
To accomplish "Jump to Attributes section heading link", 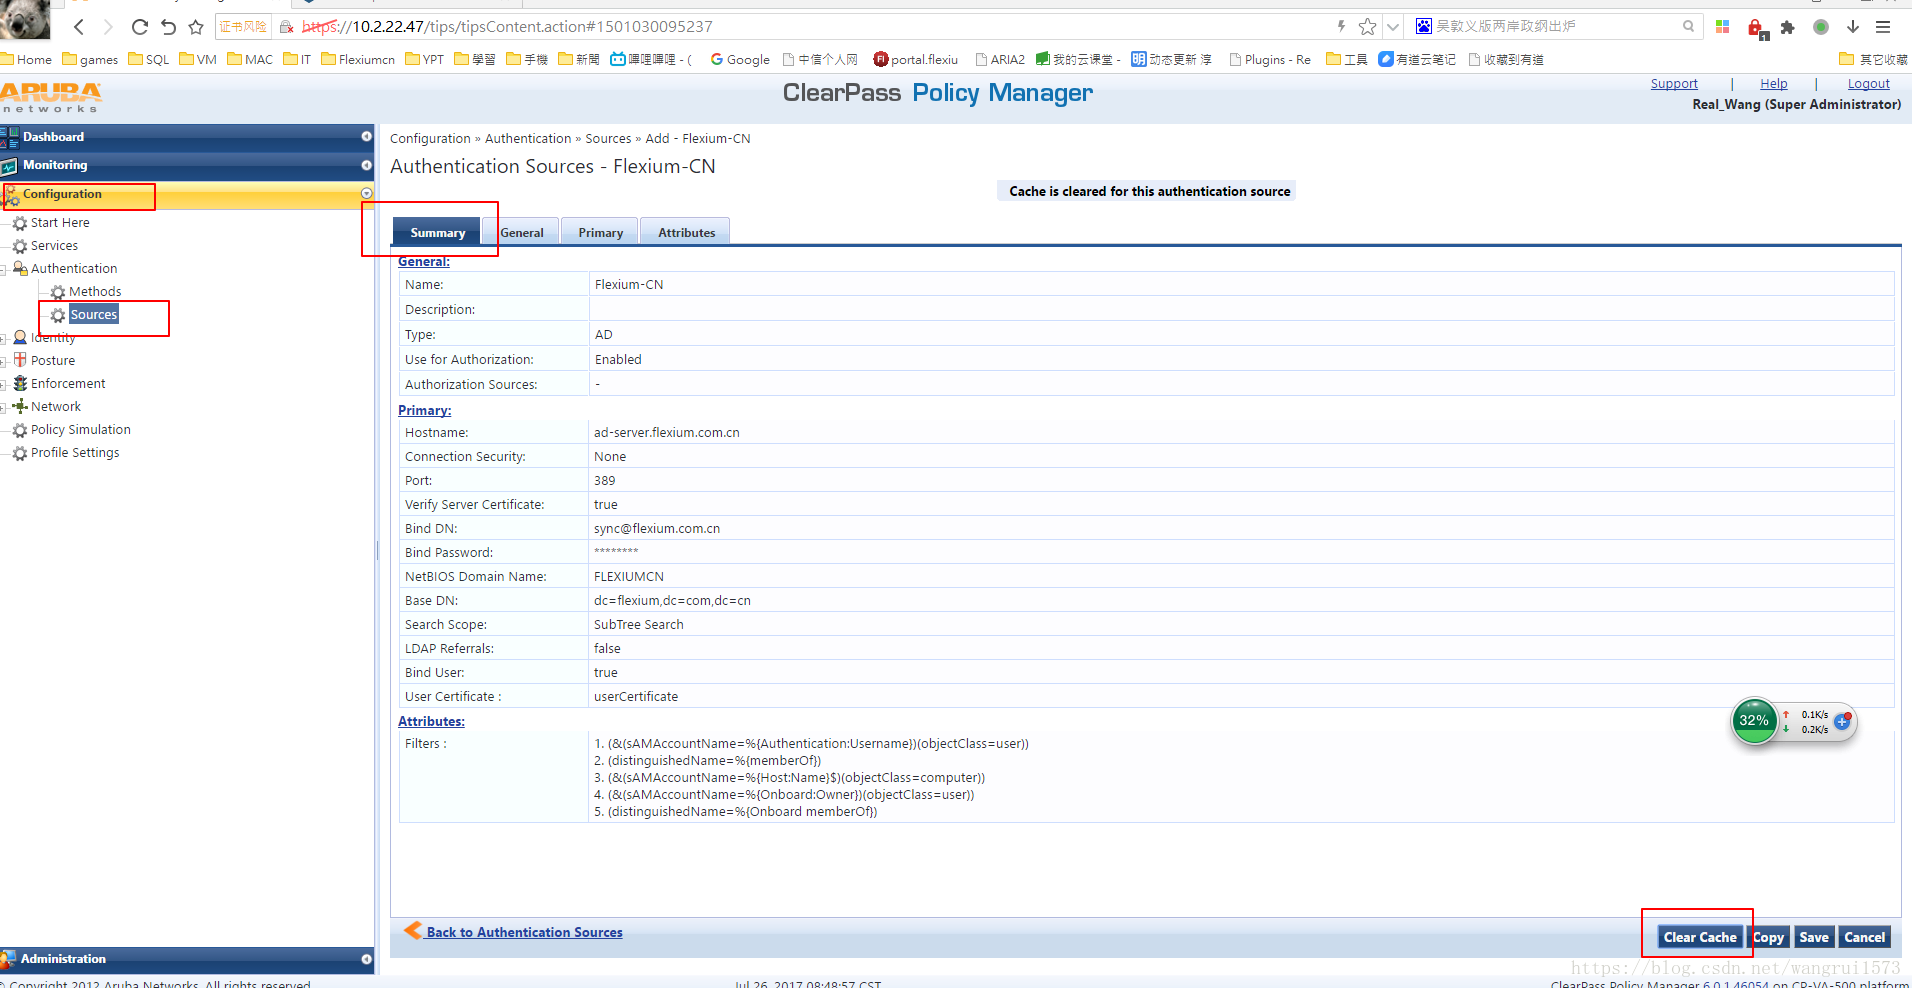I will point(431,722).
